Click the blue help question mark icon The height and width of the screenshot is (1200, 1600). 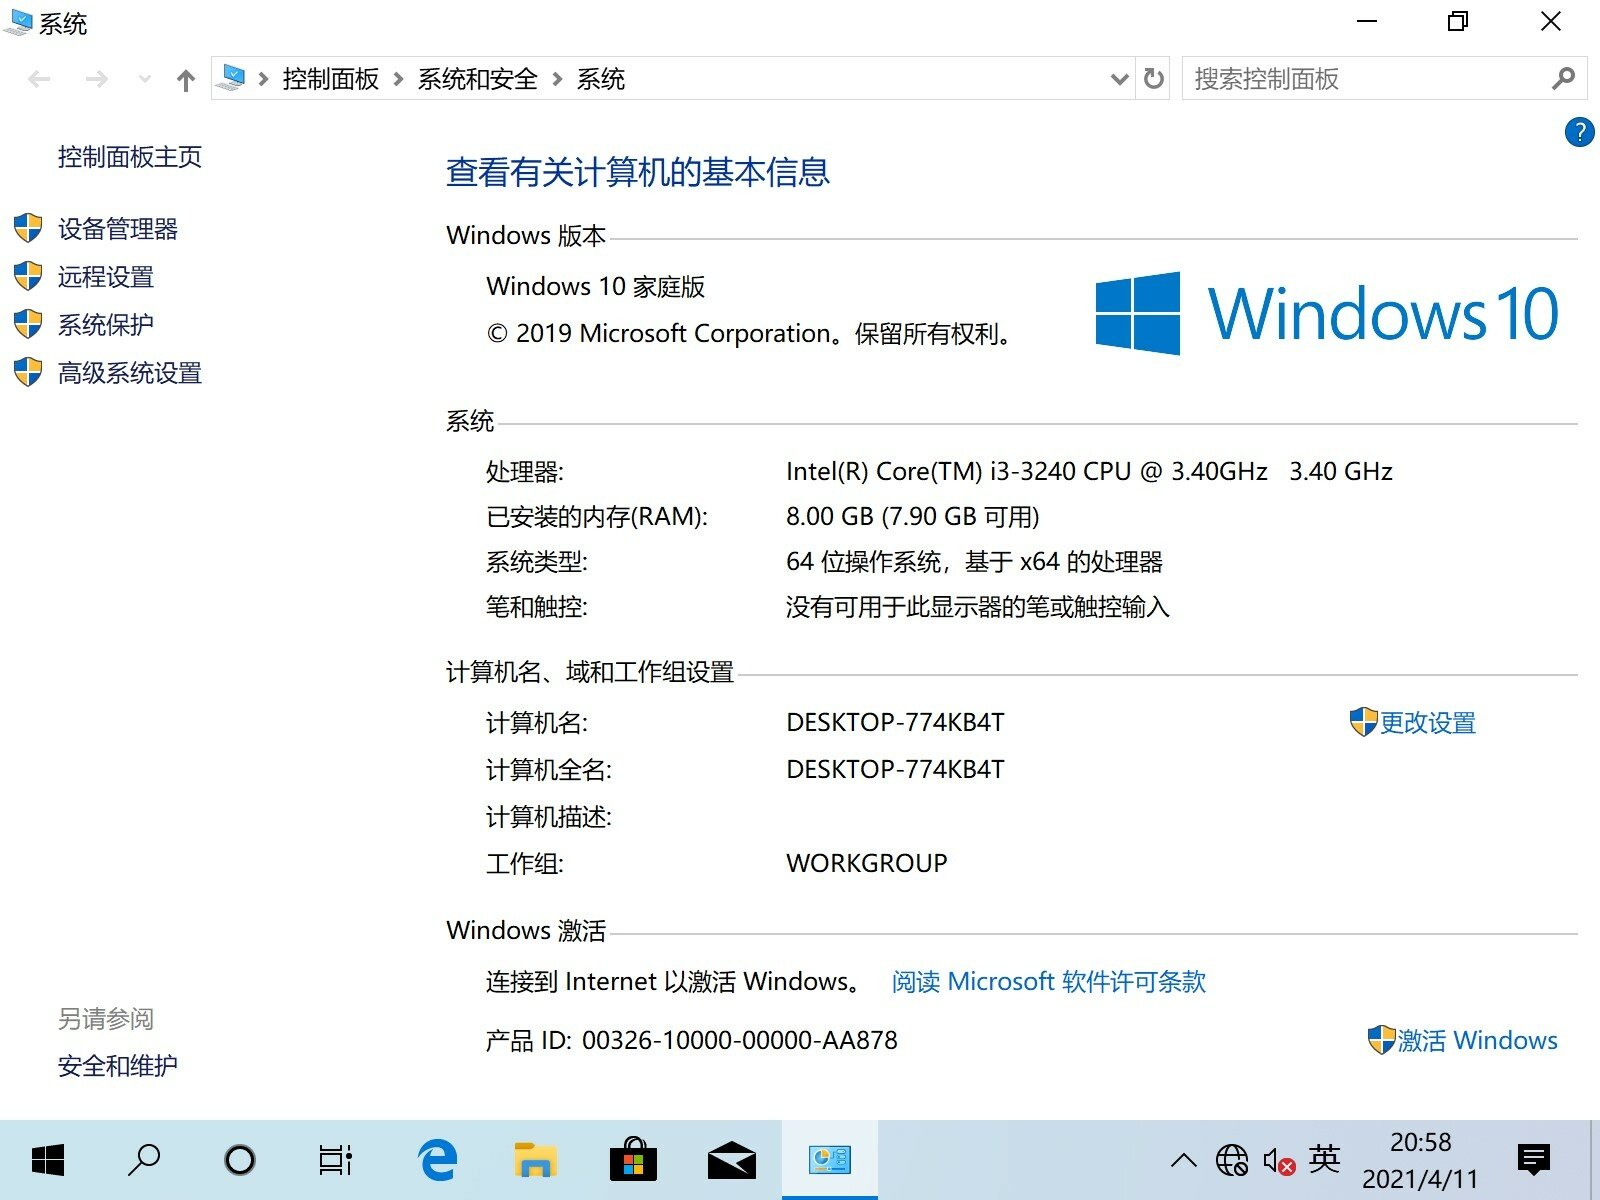[1579, 132]
